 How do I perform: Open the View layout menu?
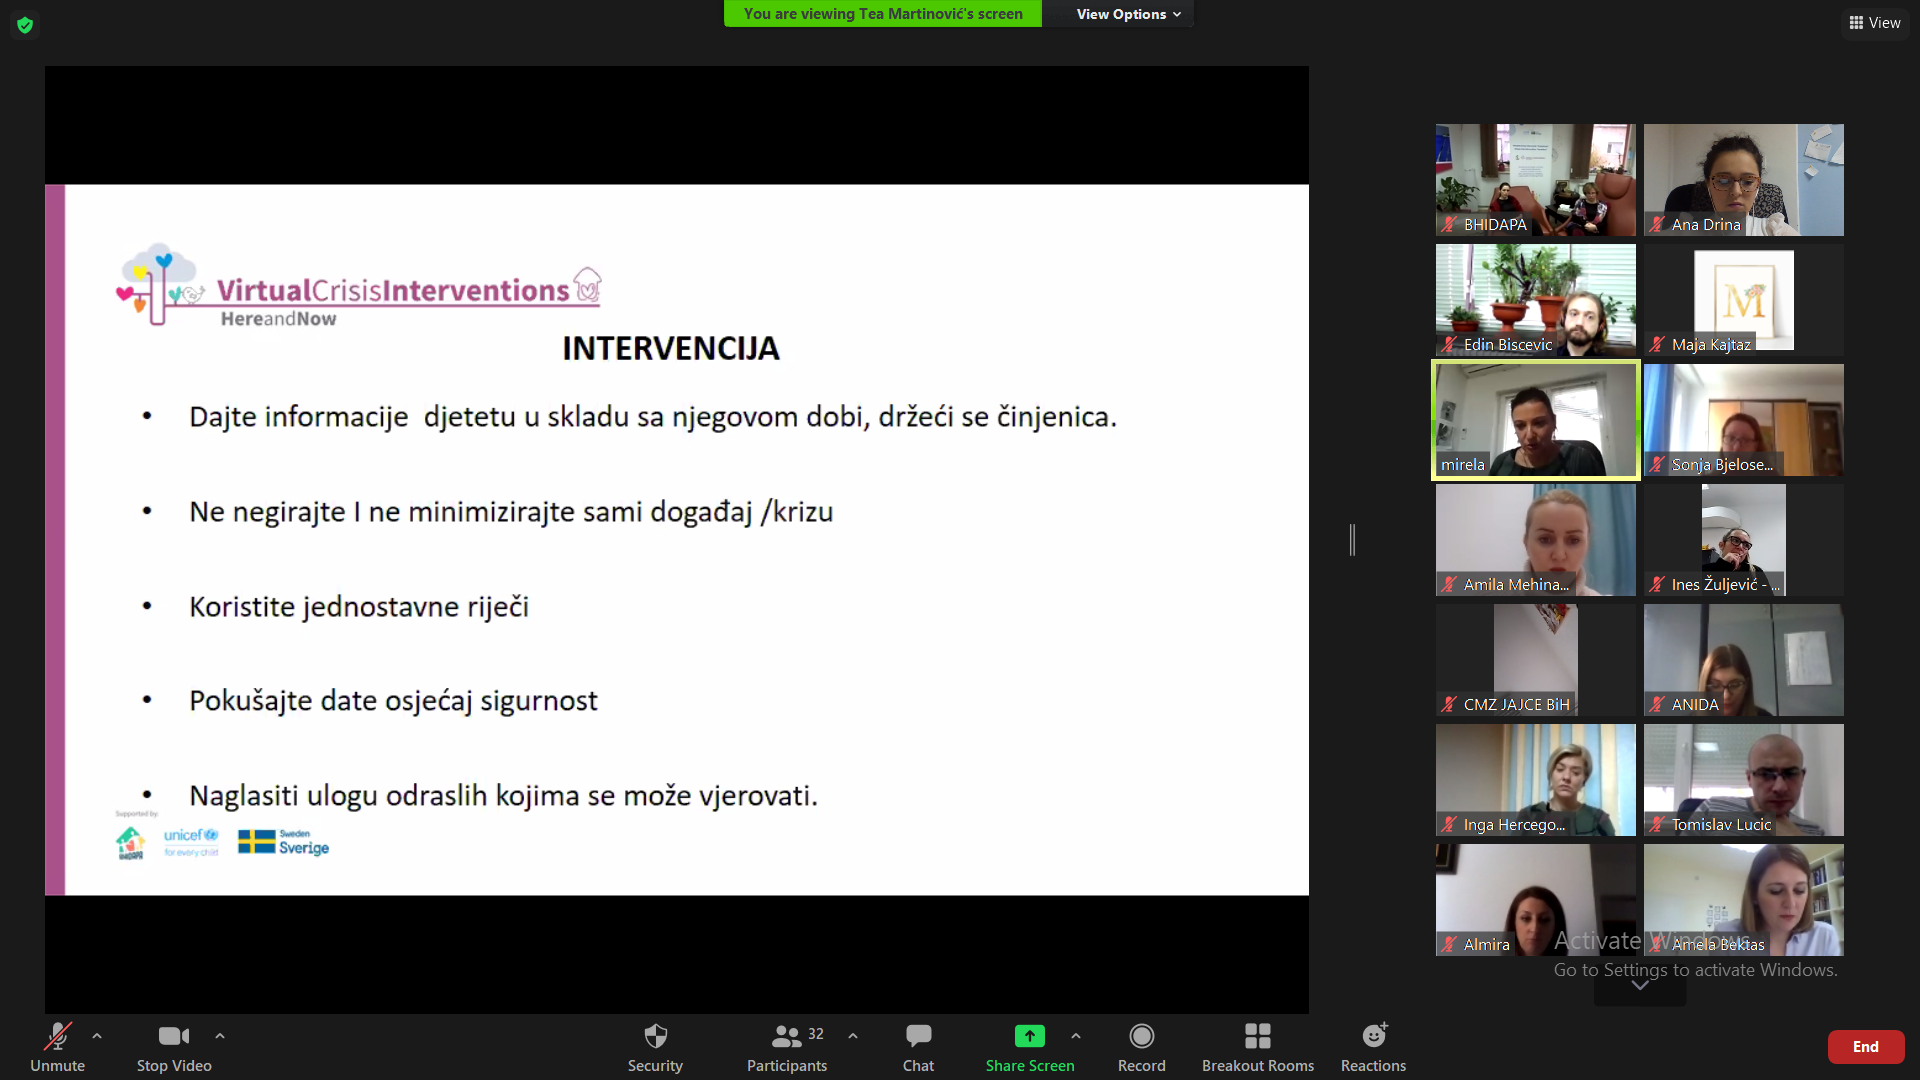(1875, 23)
